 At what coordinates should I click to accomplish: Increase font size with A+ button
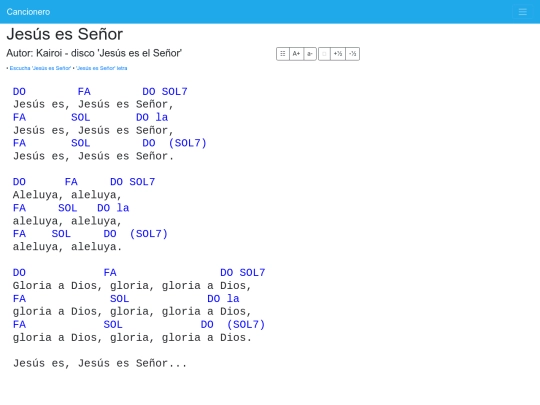296,54
